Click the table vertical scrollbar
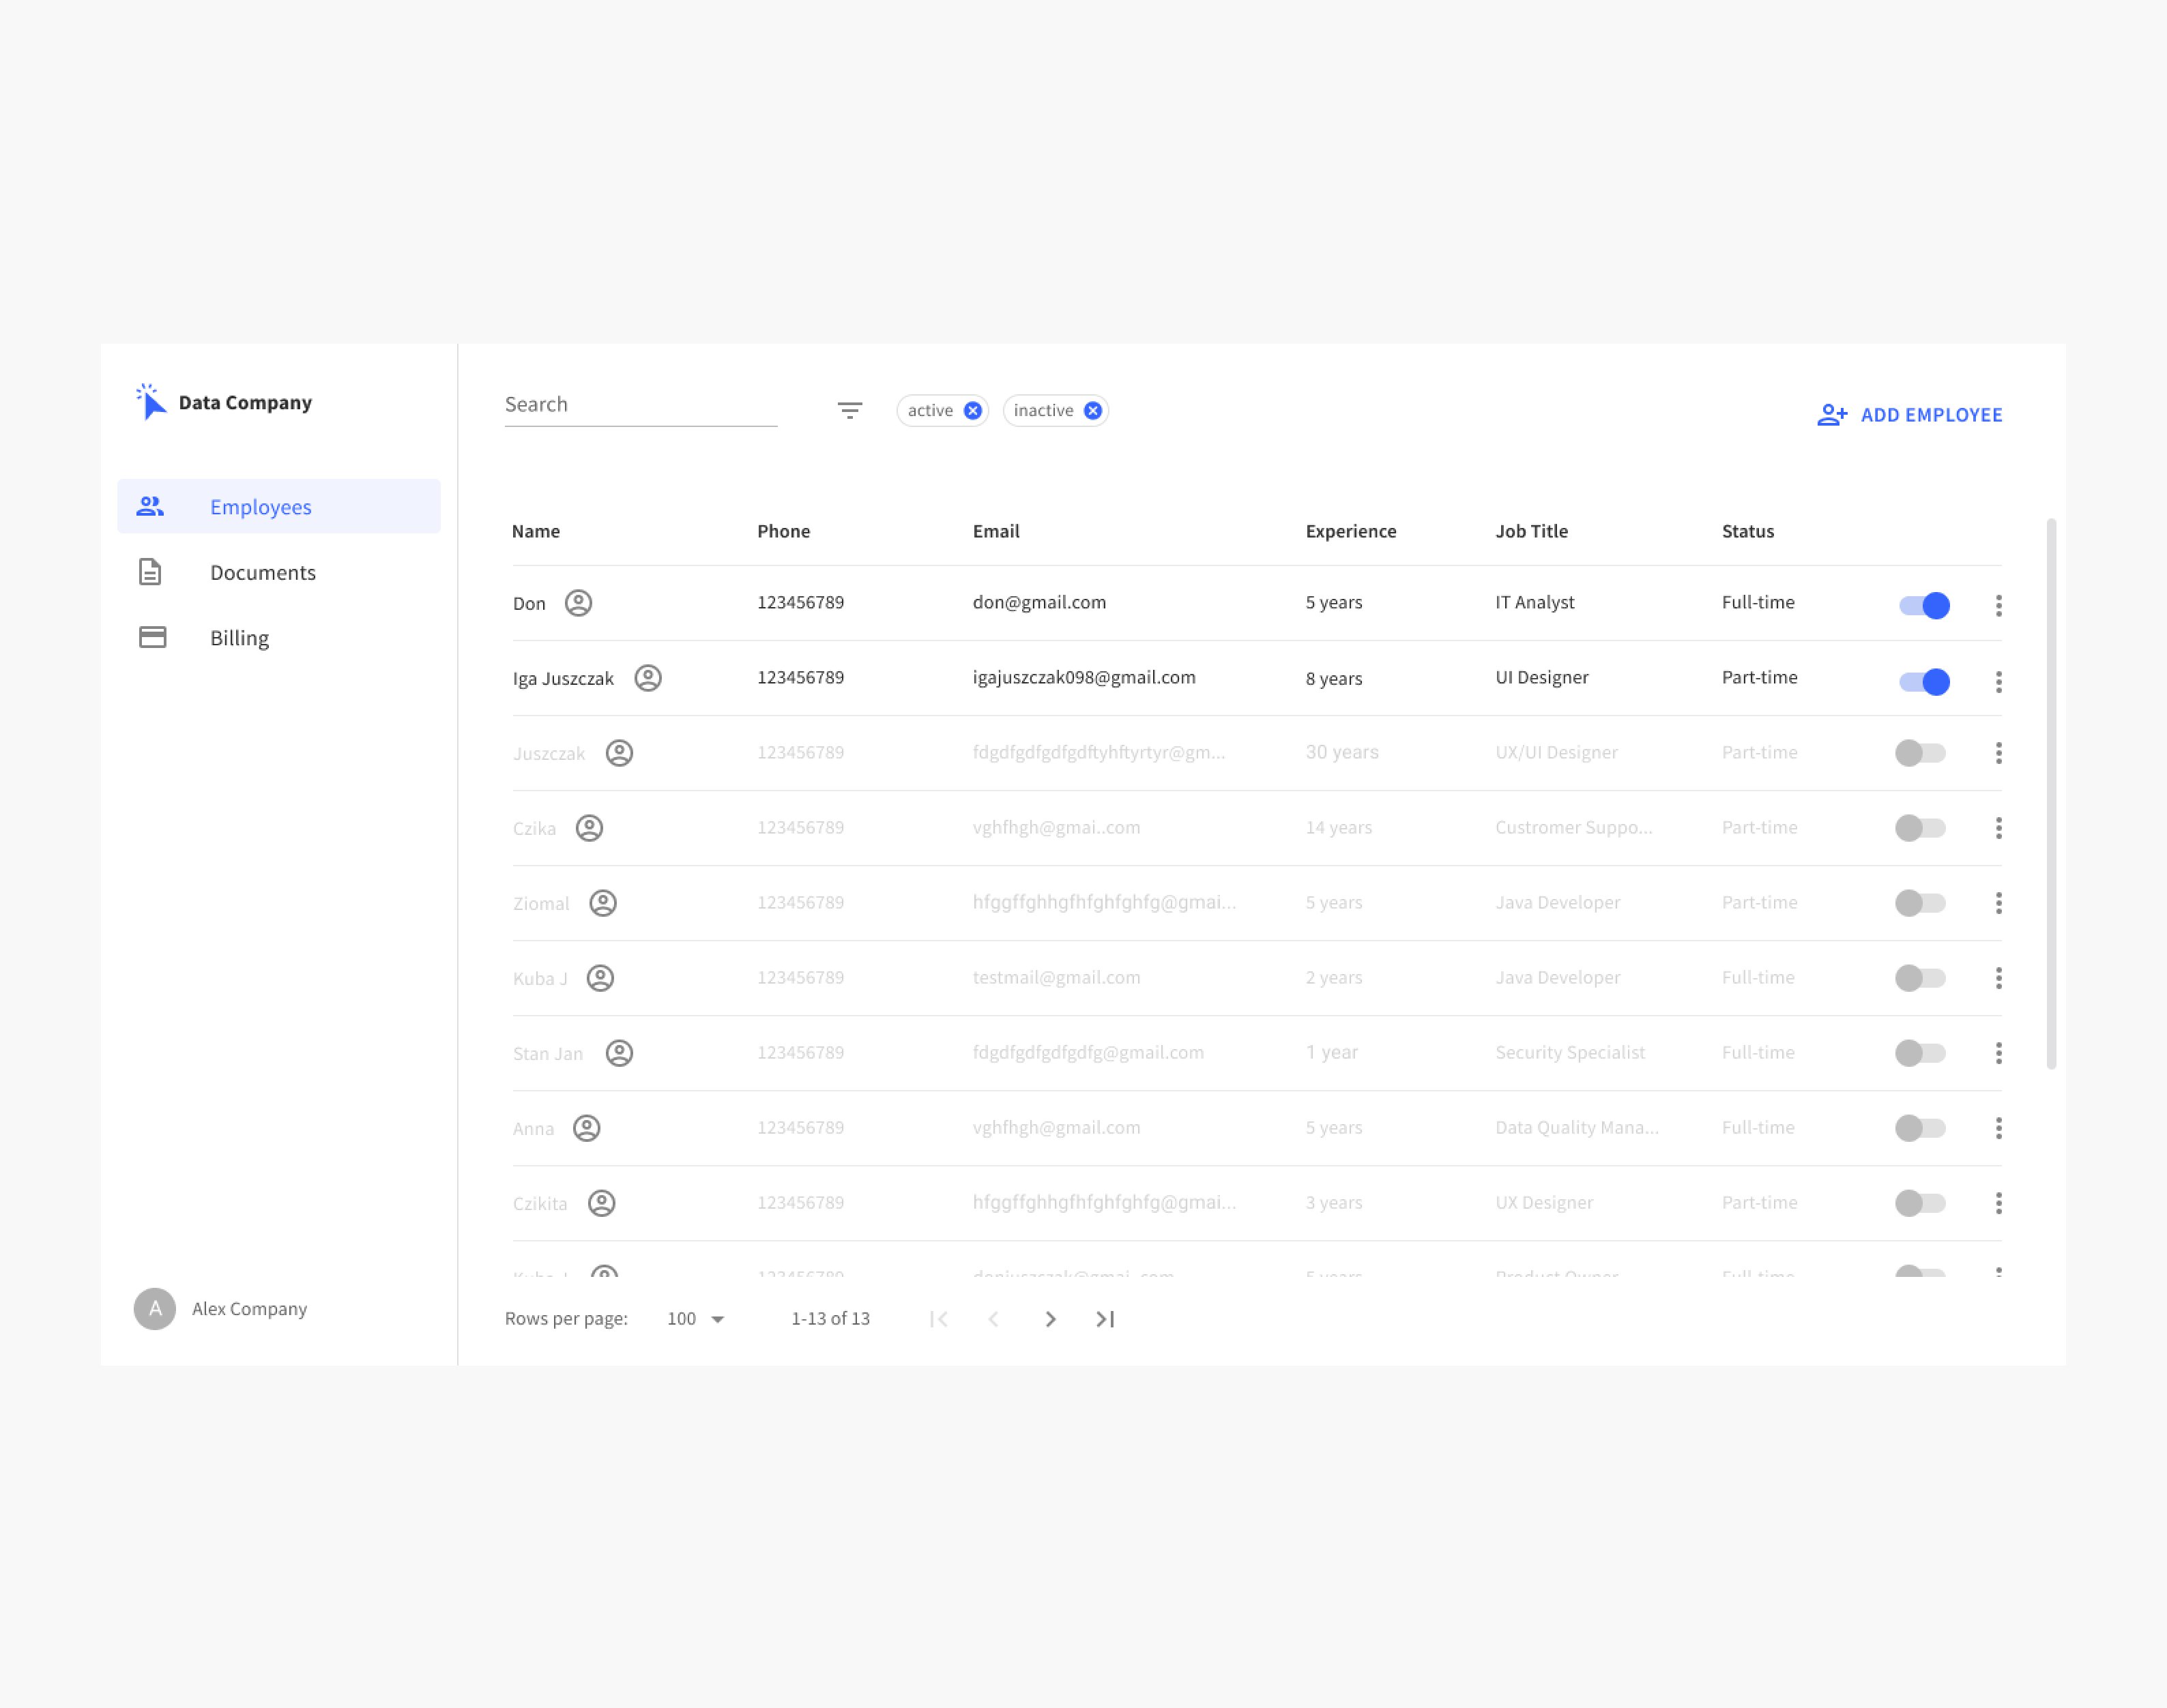This screenshot has height=1708, width=2167. tap(2050, 794)
